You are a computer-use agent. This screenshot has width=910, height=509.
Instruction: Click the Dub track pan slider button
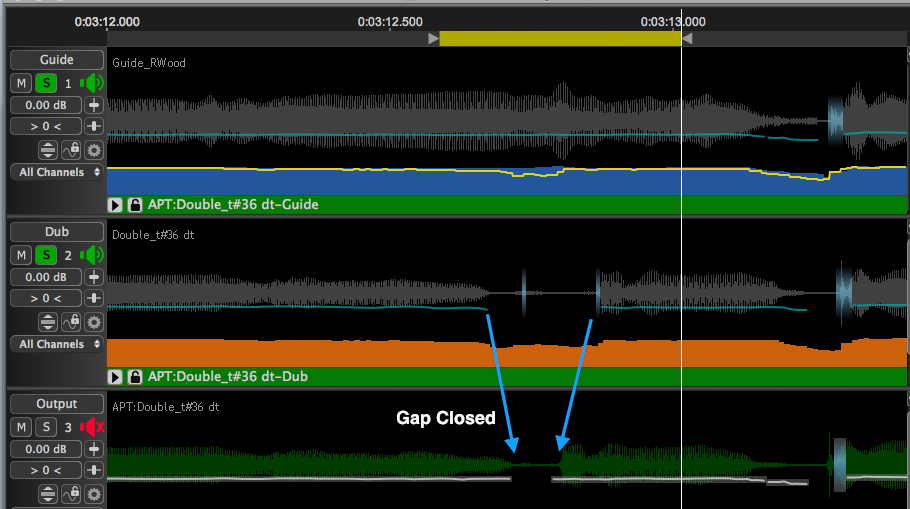(94, 298)
